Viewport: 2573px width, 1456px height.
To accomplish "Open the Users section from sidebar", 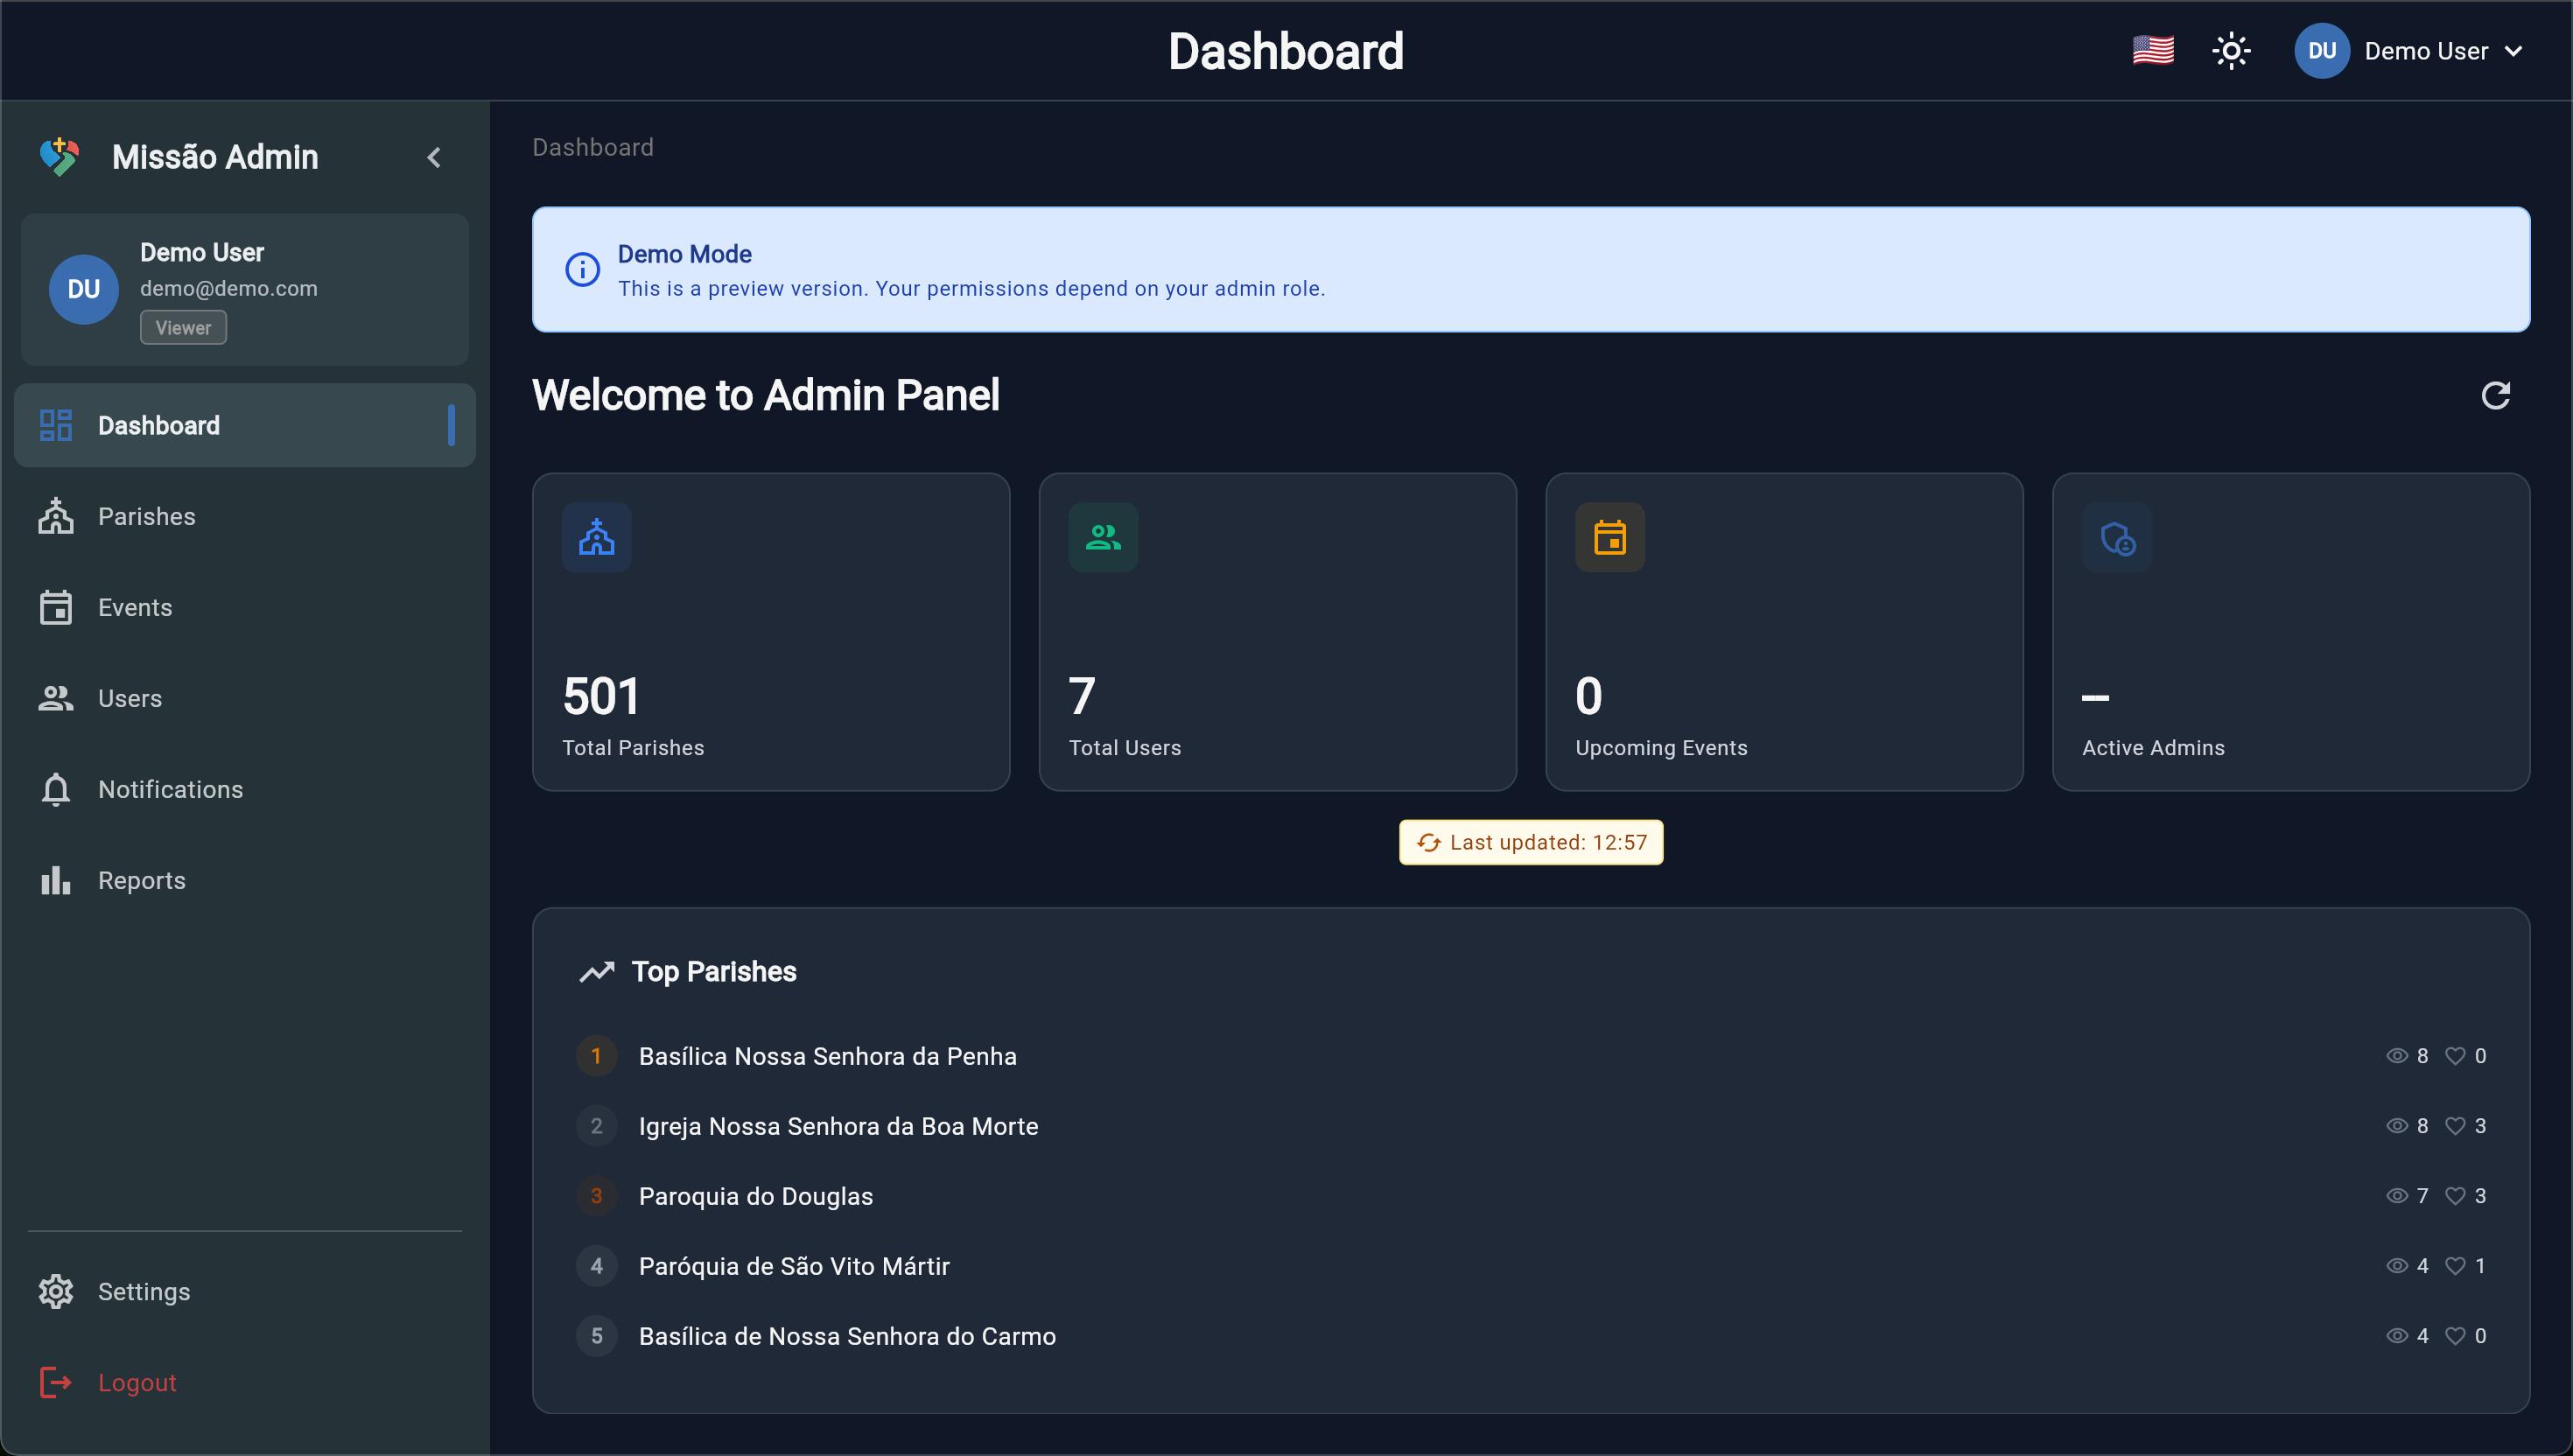I will 130,698.
